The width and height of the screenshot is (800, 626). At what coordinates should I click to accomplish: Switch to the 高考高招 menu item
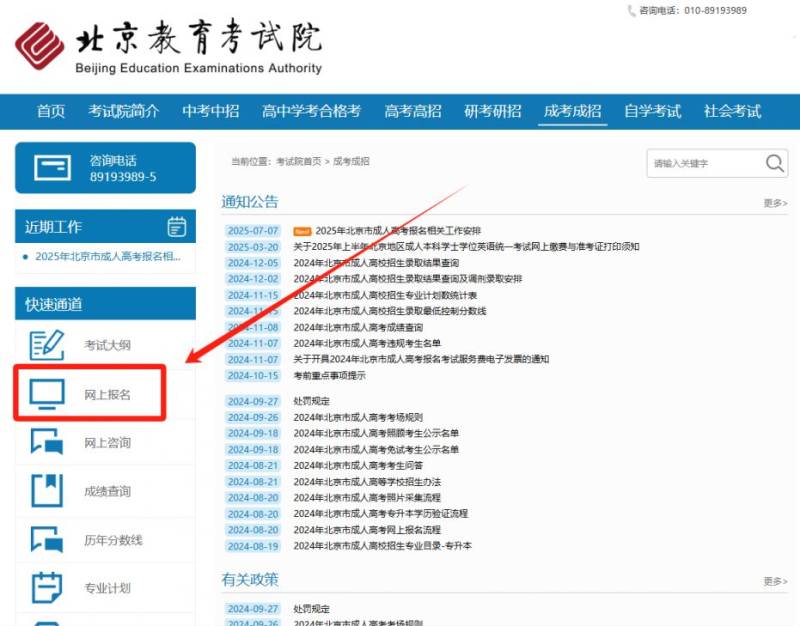(x=412, y=112)
